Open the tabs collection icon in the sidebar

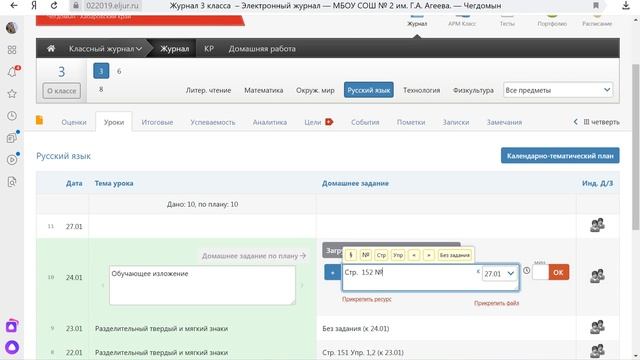click(x=12, y=138)
